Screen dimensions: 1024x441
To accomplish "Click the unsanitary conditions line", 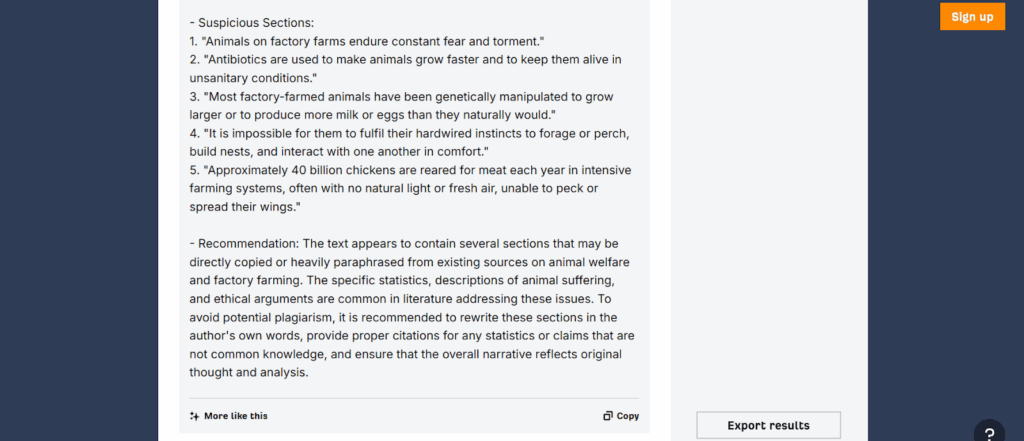I will [x=253, y=78].
